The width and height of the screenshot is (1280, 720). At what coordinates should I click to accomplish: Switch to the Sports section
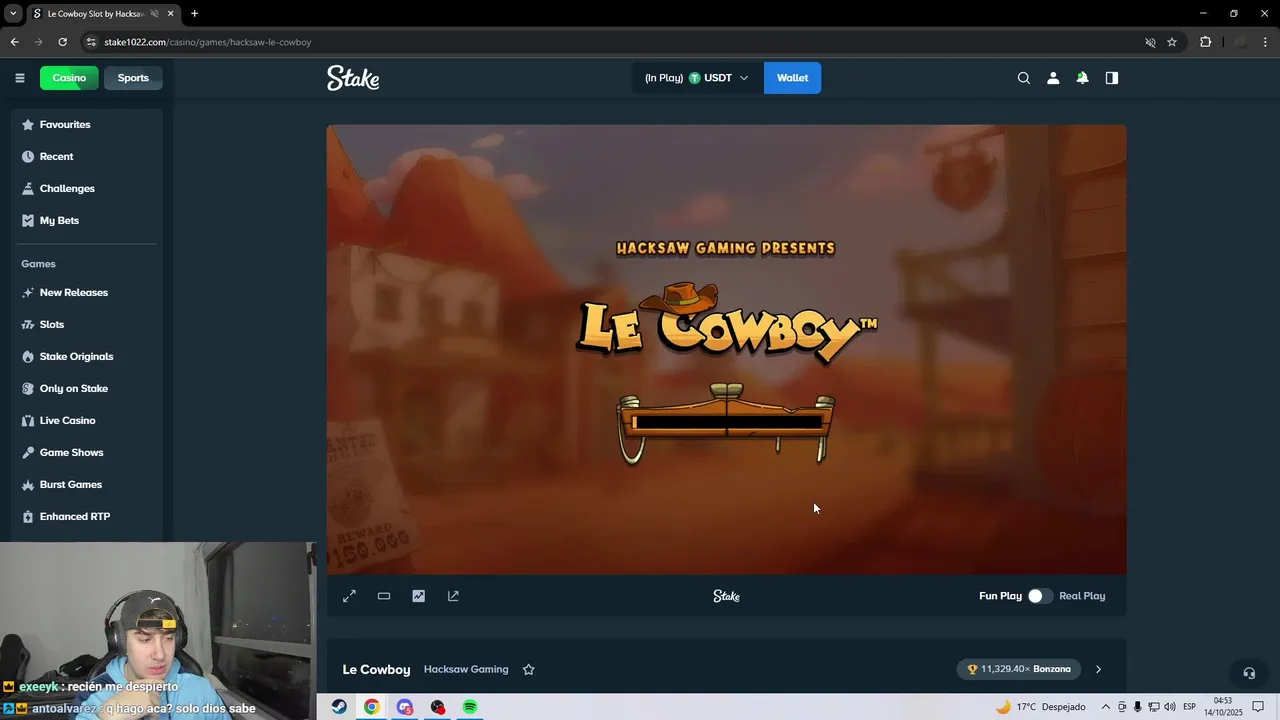point(133,78)
